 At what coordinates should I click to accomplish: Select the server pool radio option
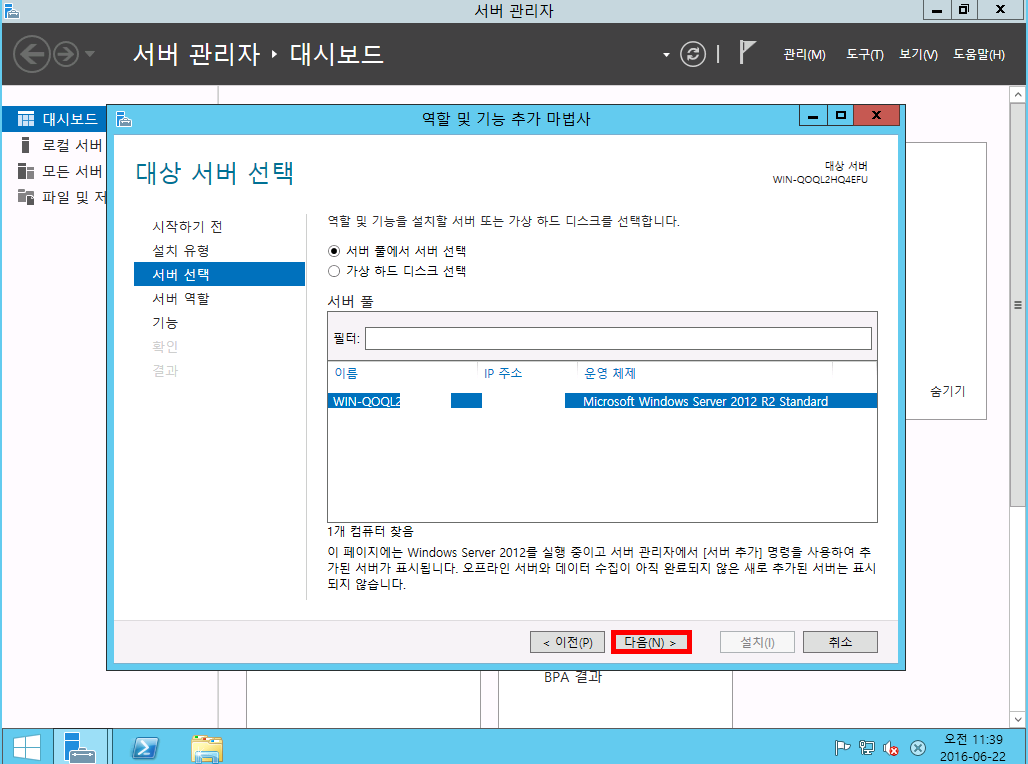pos(335,251)
